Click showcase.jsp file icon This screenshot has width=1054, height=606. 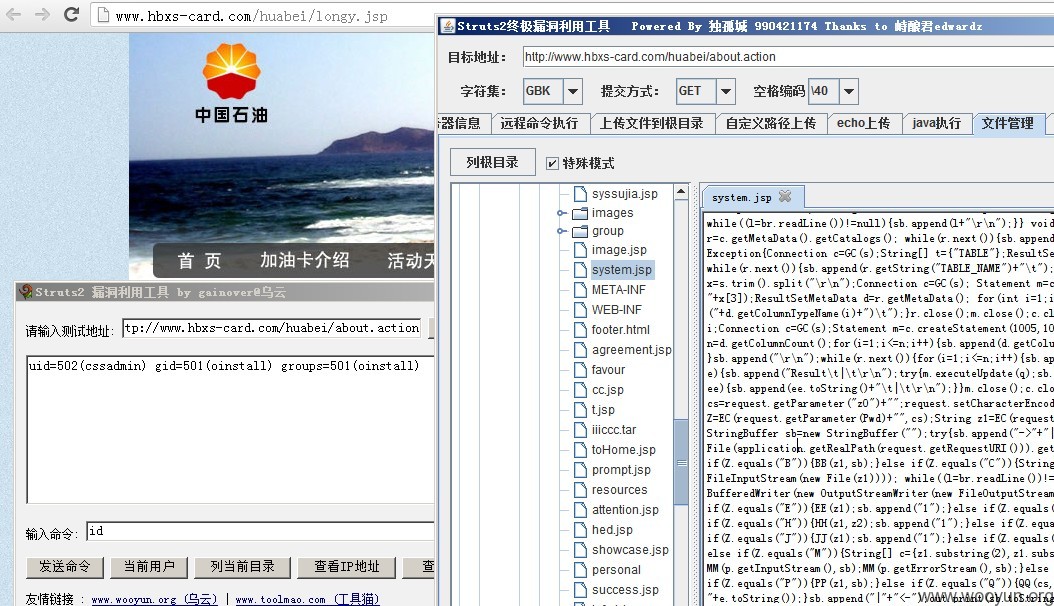click(x=580, y=550)
